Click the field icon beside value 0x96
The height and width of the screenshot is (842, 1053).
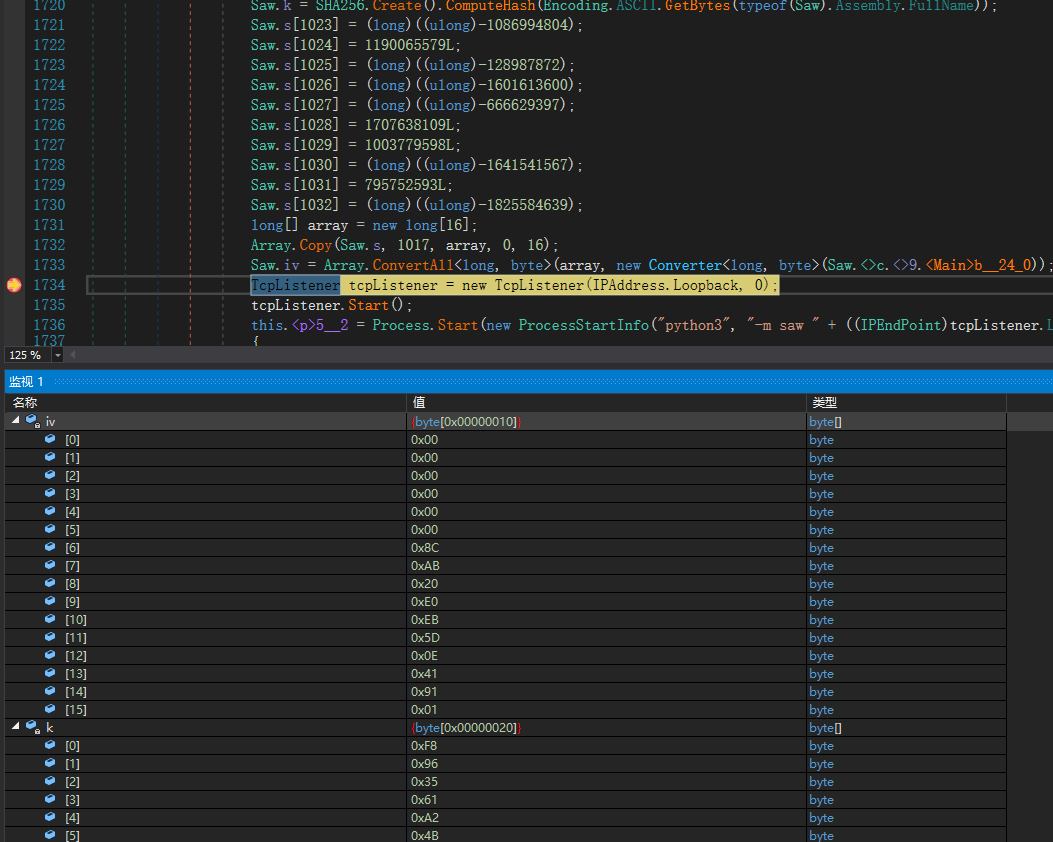(x=50, y=763)
